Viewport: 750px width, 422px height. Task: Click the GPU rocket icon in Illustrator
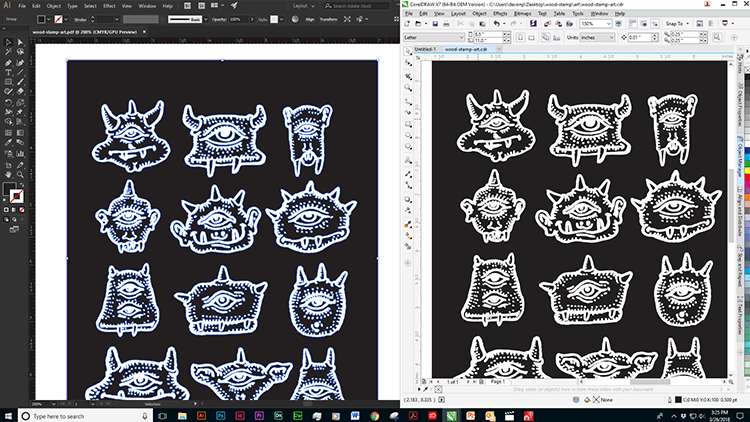click(233, 6)
